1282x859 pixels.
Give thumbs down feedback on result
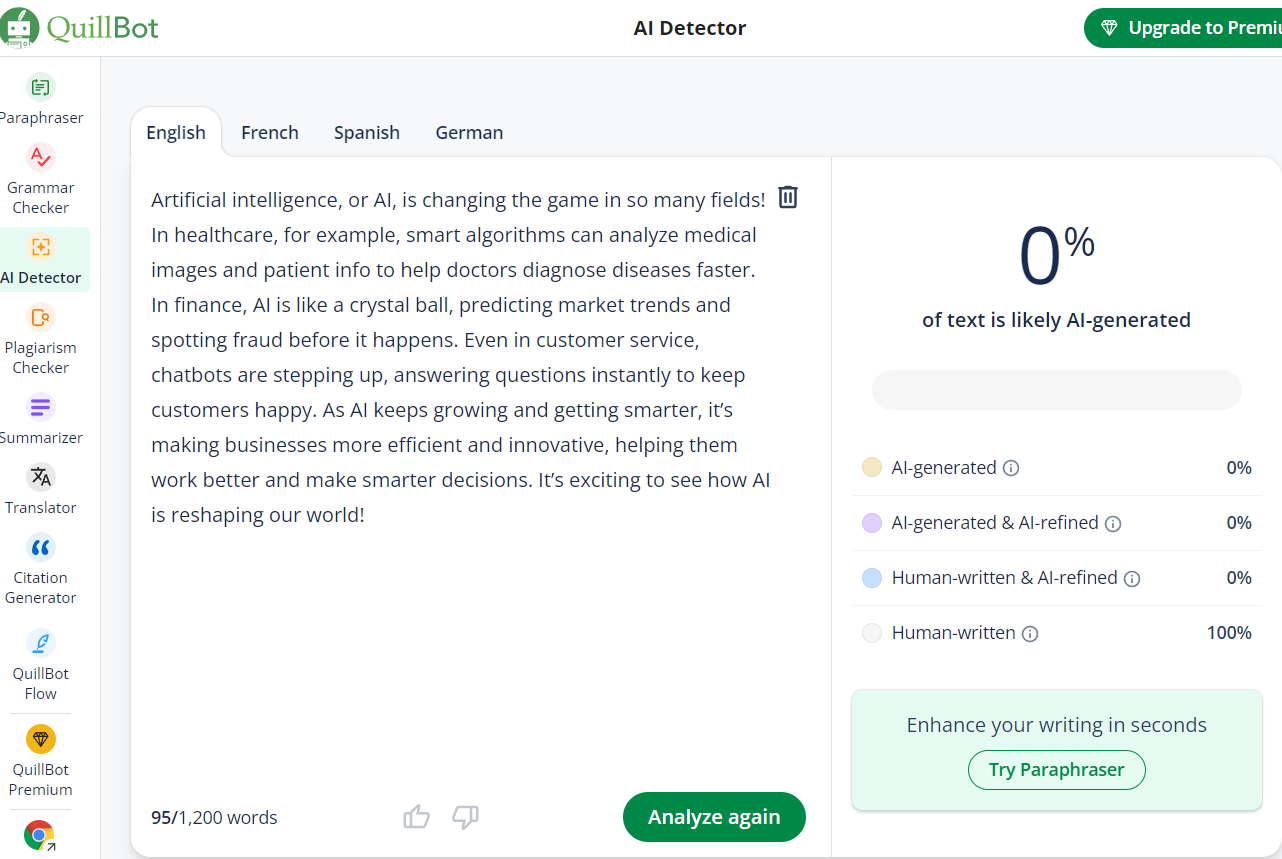[465, 817]
